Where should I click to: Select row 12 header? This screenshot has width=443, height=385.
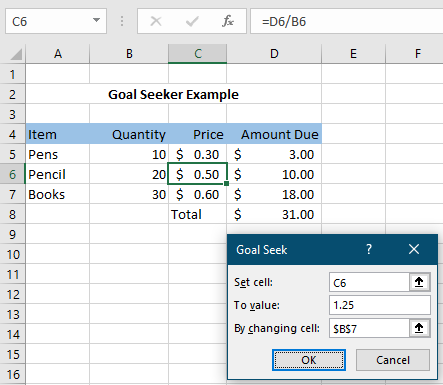(13, 294)
